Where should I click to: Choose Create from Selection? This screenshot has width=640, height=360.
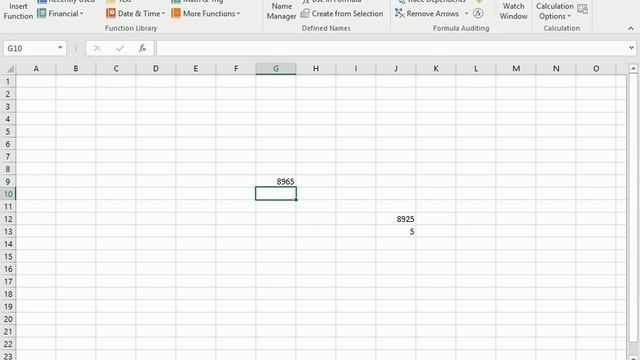coord(342,13)
